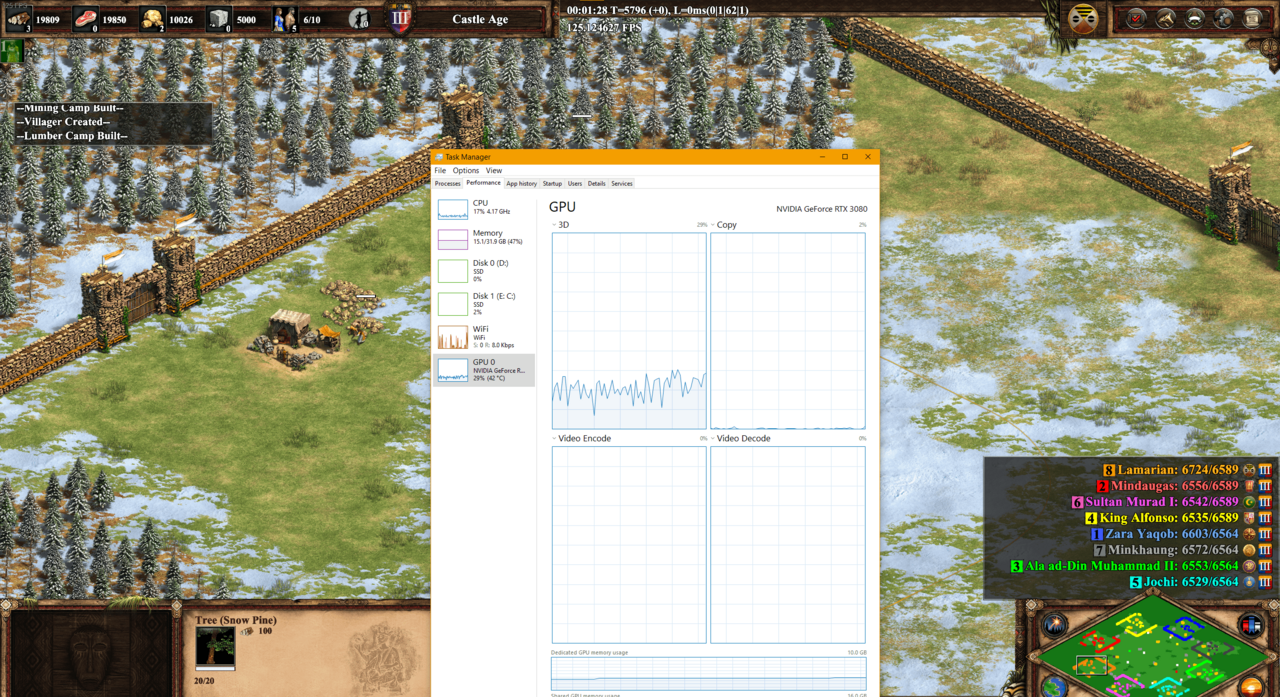The image size is (1280, 697).
Task: Toggle the minimap diplomatic colors flag icon
Action: 1251,626
